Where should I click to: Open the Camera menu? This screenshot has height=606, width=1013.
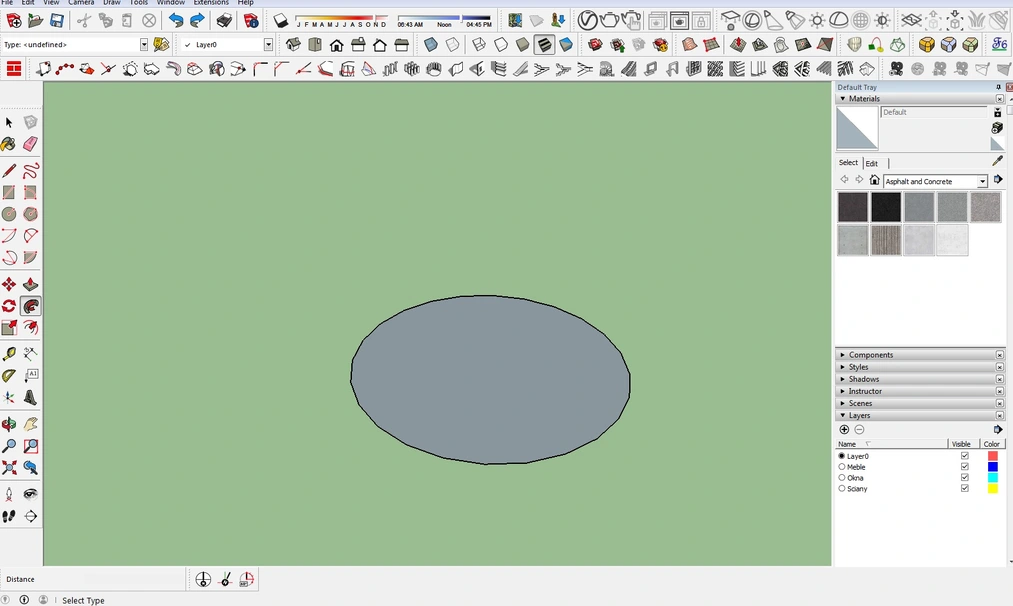[x=81, y=2]
